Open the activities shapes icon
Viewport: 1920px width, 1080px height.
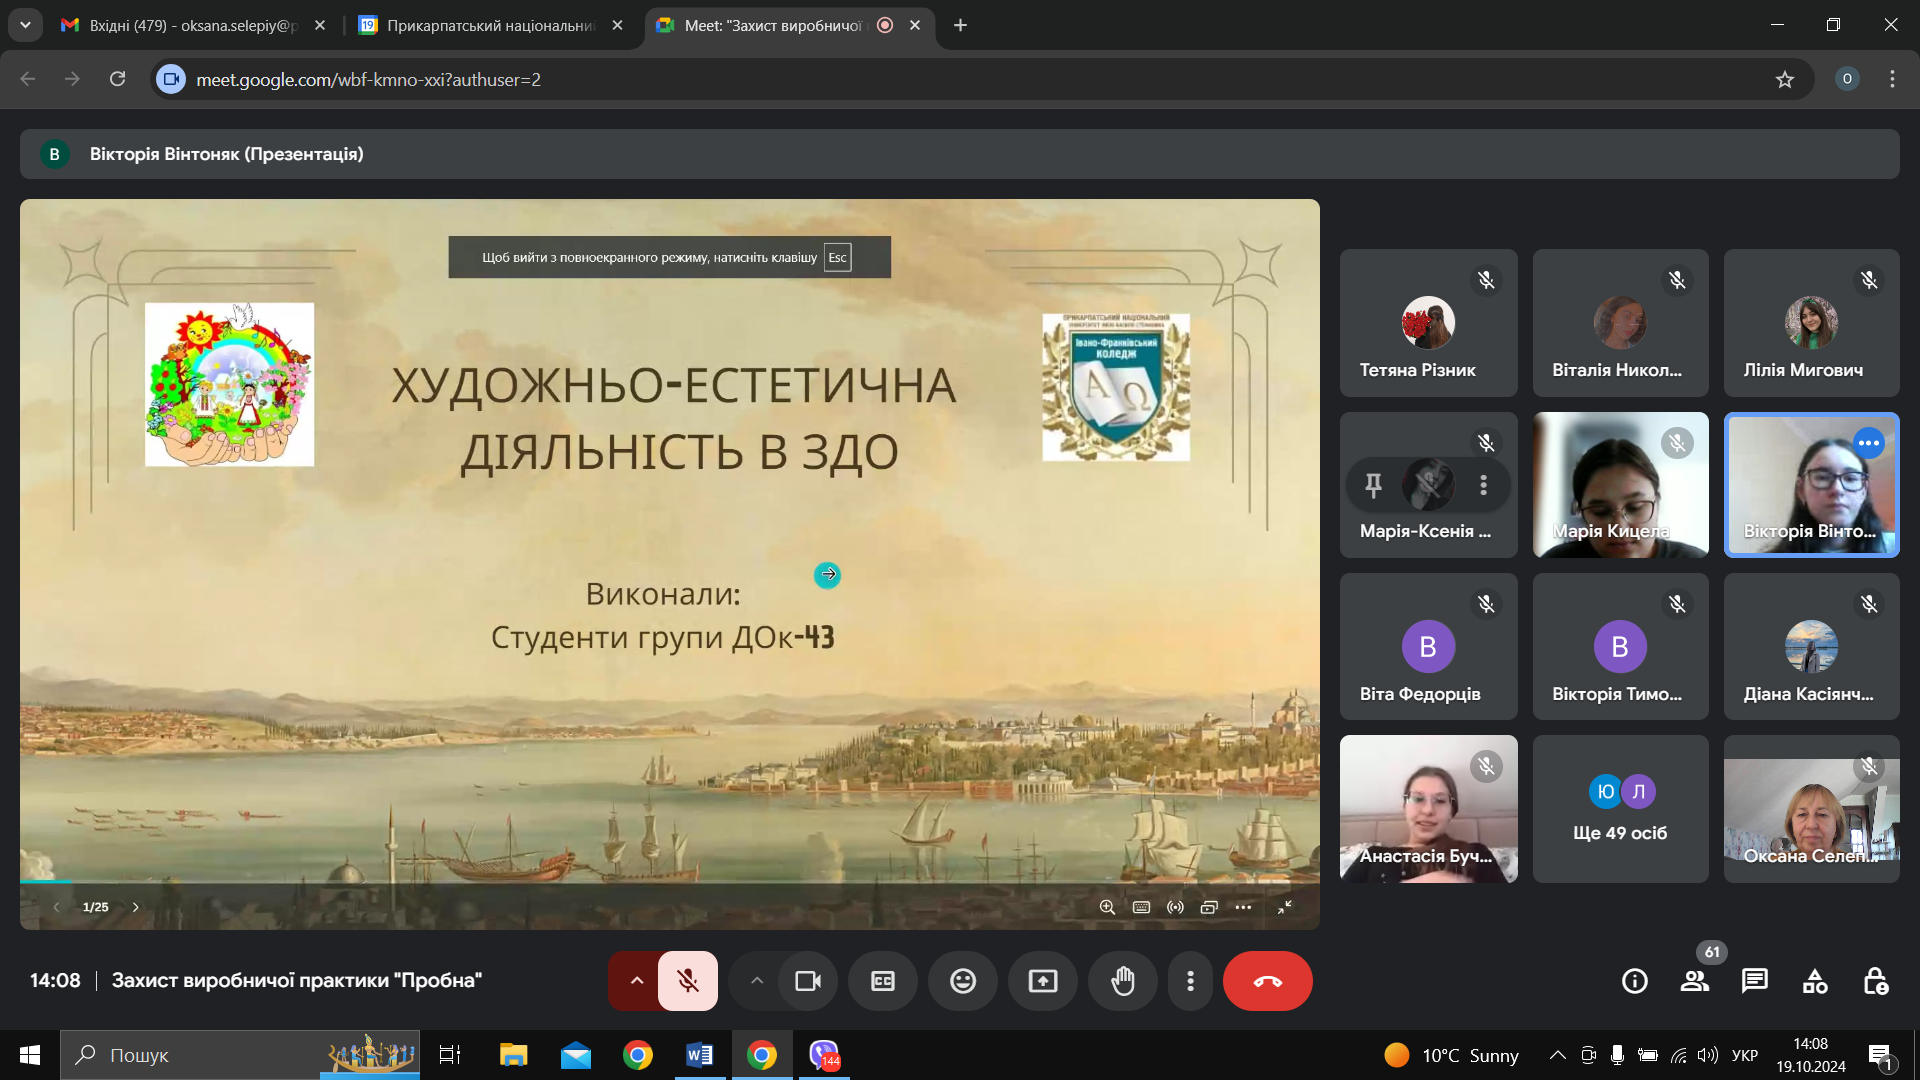pyautogui.click(x=1815, y=981)
